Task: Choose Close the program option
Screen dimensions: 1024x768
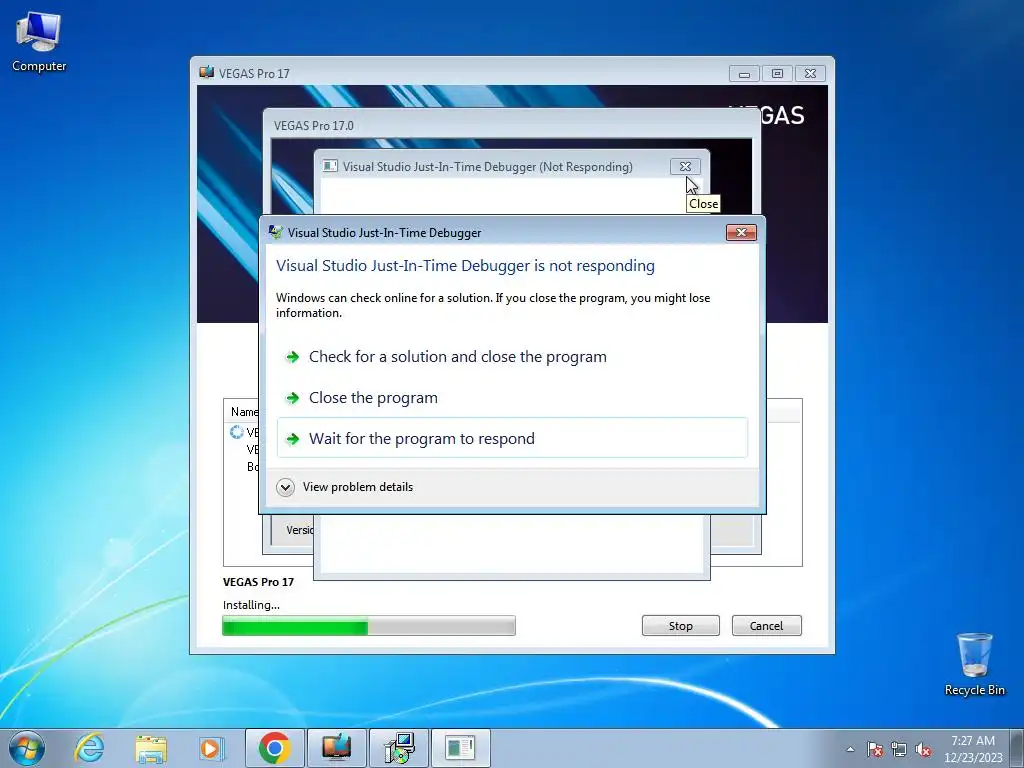Action: 512,398
